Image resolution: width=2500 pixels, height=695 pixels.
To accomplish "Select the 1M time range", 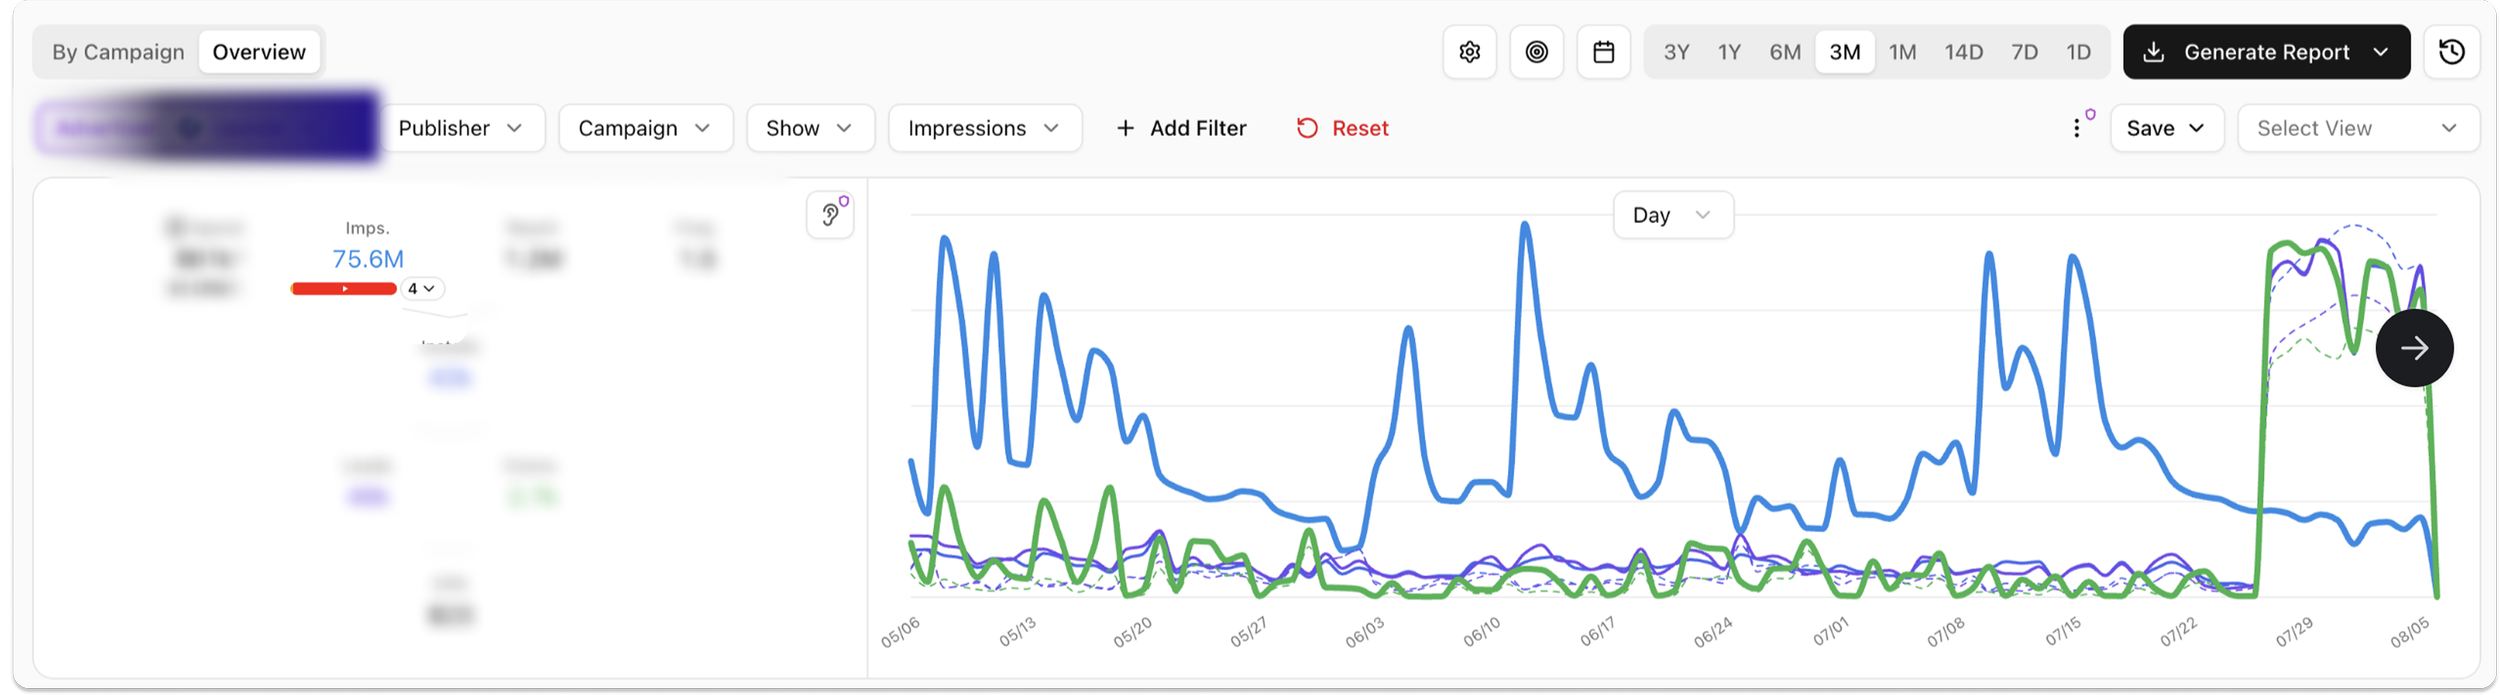I will [1902, 52].
